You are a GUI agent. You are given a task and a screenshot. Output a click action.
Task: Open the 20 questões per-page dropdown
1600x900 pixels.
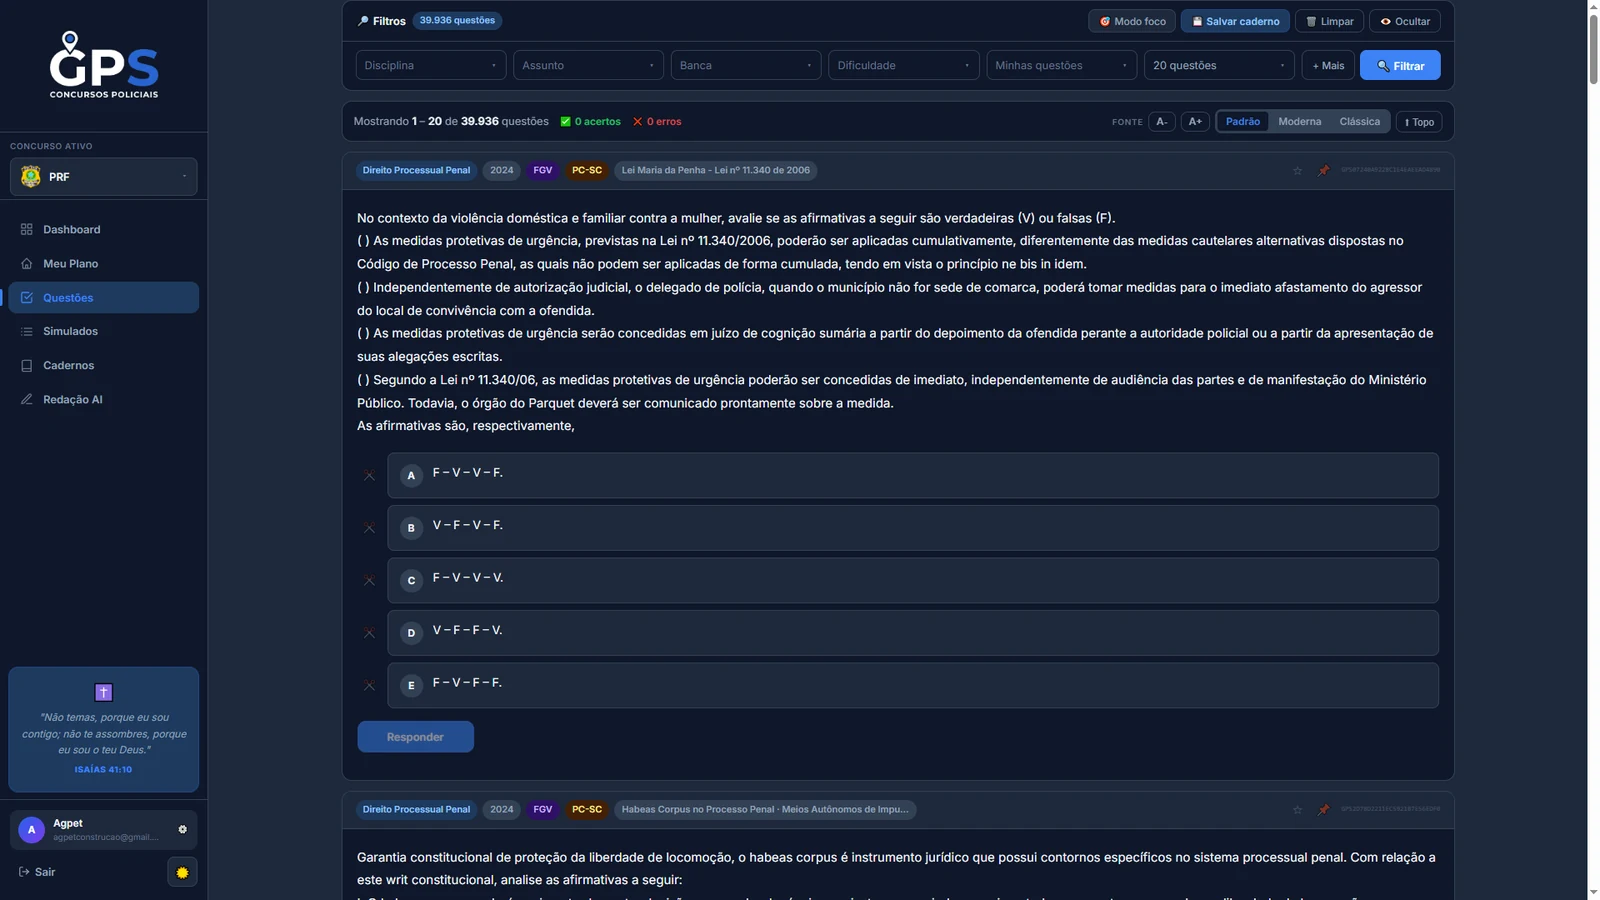coord(1219,65)
